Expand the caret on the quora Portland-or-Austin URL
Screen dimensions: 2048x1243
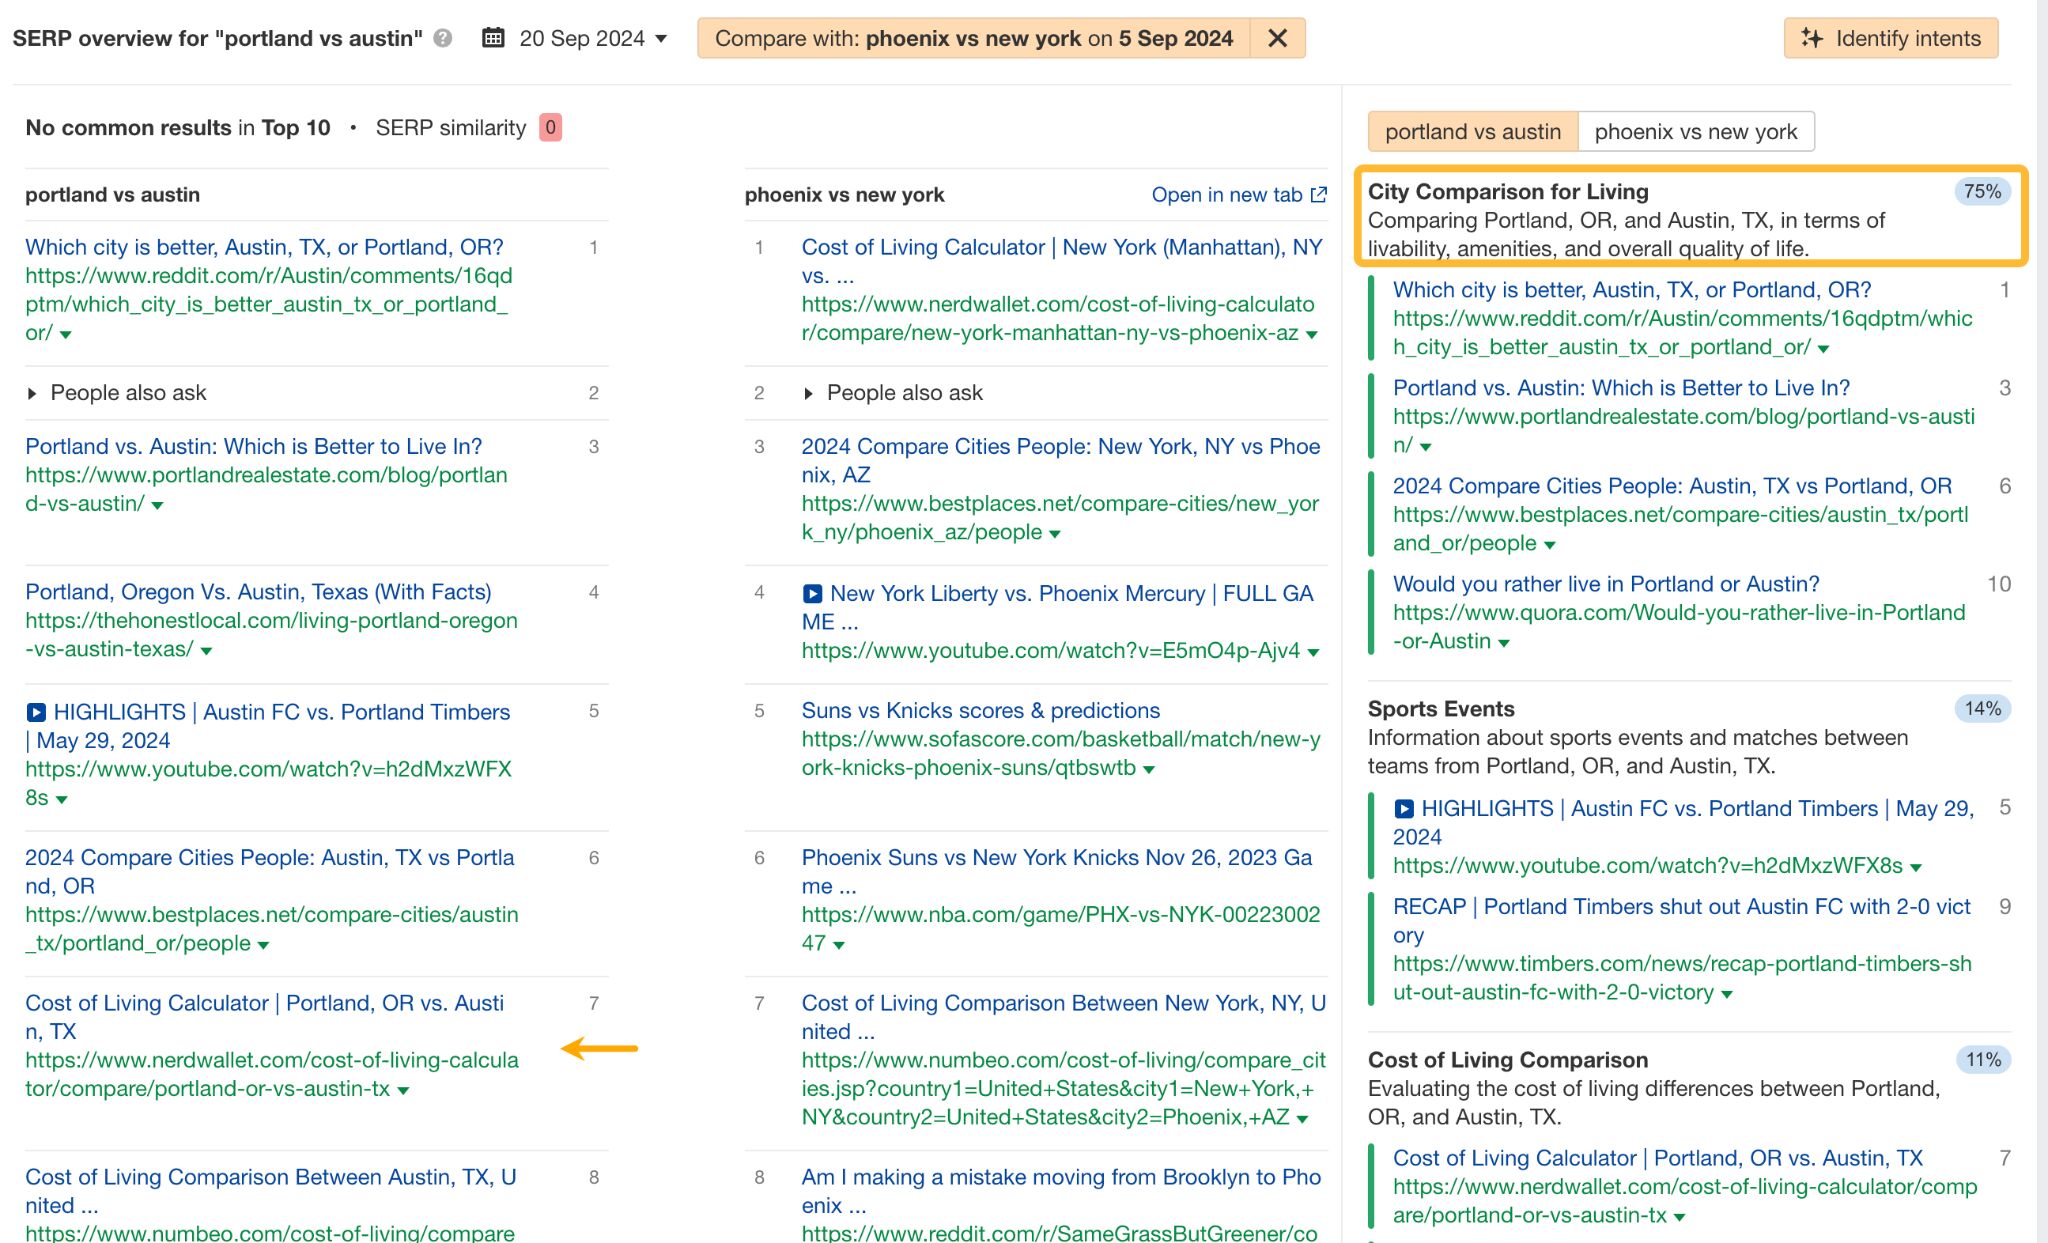point(1504,641)
